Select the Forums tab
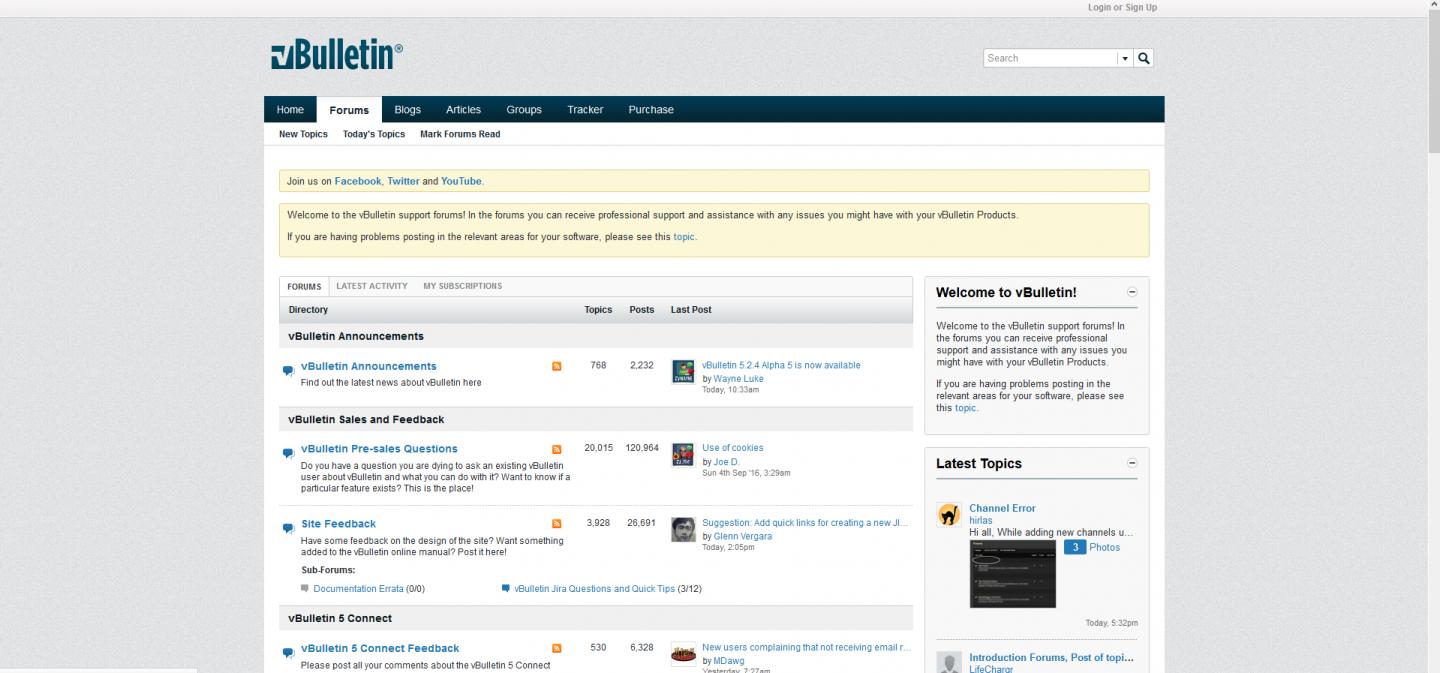The height and width of the screenshot is (673, 1440). tap(349, 110)
